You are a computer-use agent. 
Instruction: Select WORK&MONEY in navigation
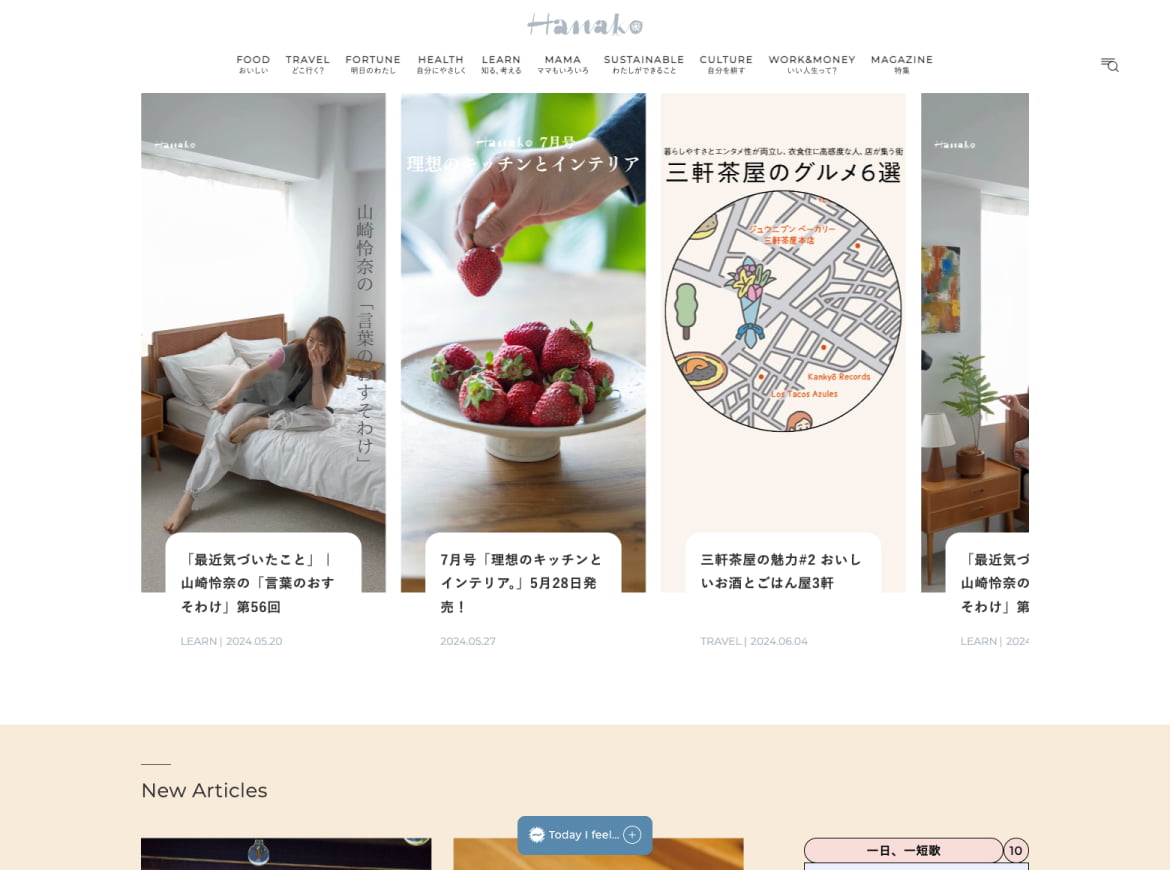(x=812, y=64)
